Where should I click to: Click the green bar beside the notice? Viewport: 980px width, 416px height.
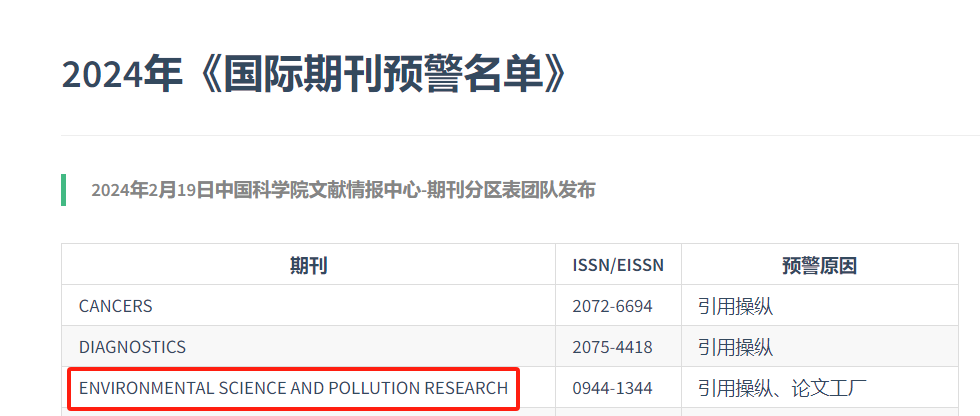point(64,190)
